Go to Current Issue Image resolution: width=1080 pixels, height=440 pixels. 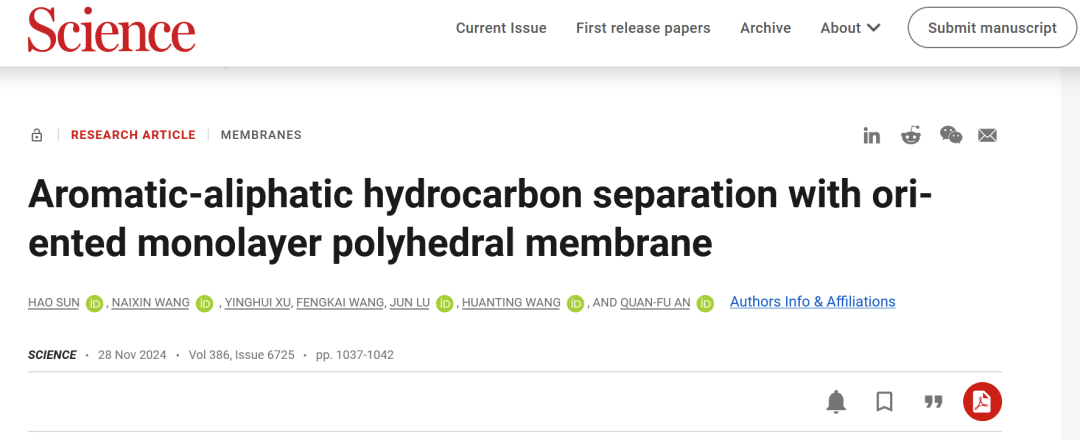click(x=501, y=28)
